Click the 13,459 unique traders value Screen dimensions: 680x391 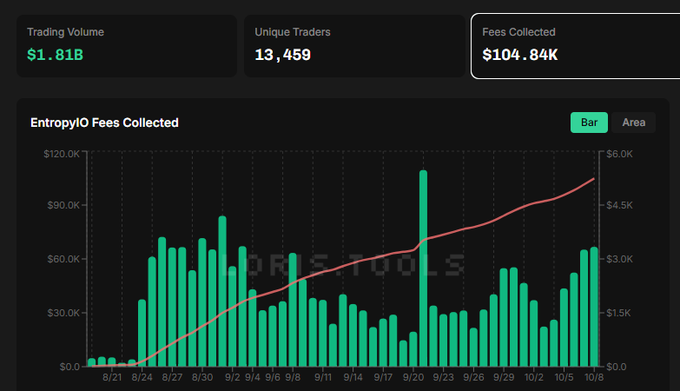click(x=283, y=55)
